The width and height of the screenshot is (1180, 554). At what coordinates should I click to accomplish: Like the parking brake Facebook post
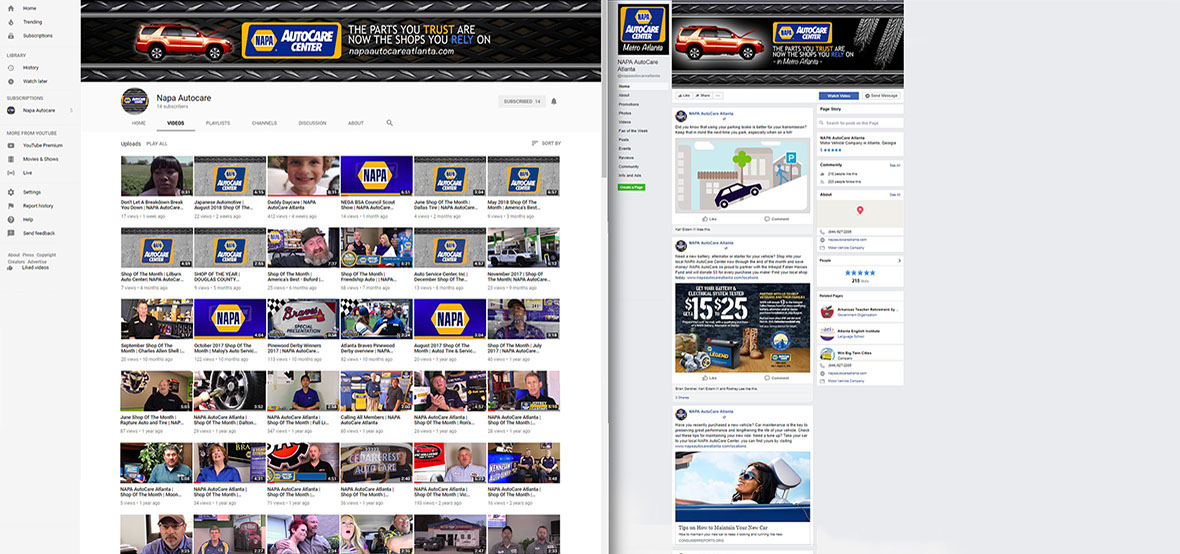[709, 218]
